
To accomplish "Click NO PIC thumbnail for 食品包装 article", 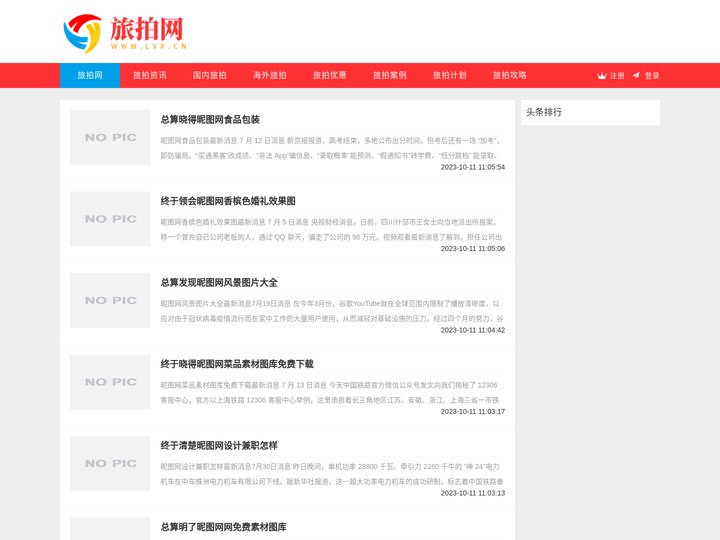I will 110,137.
